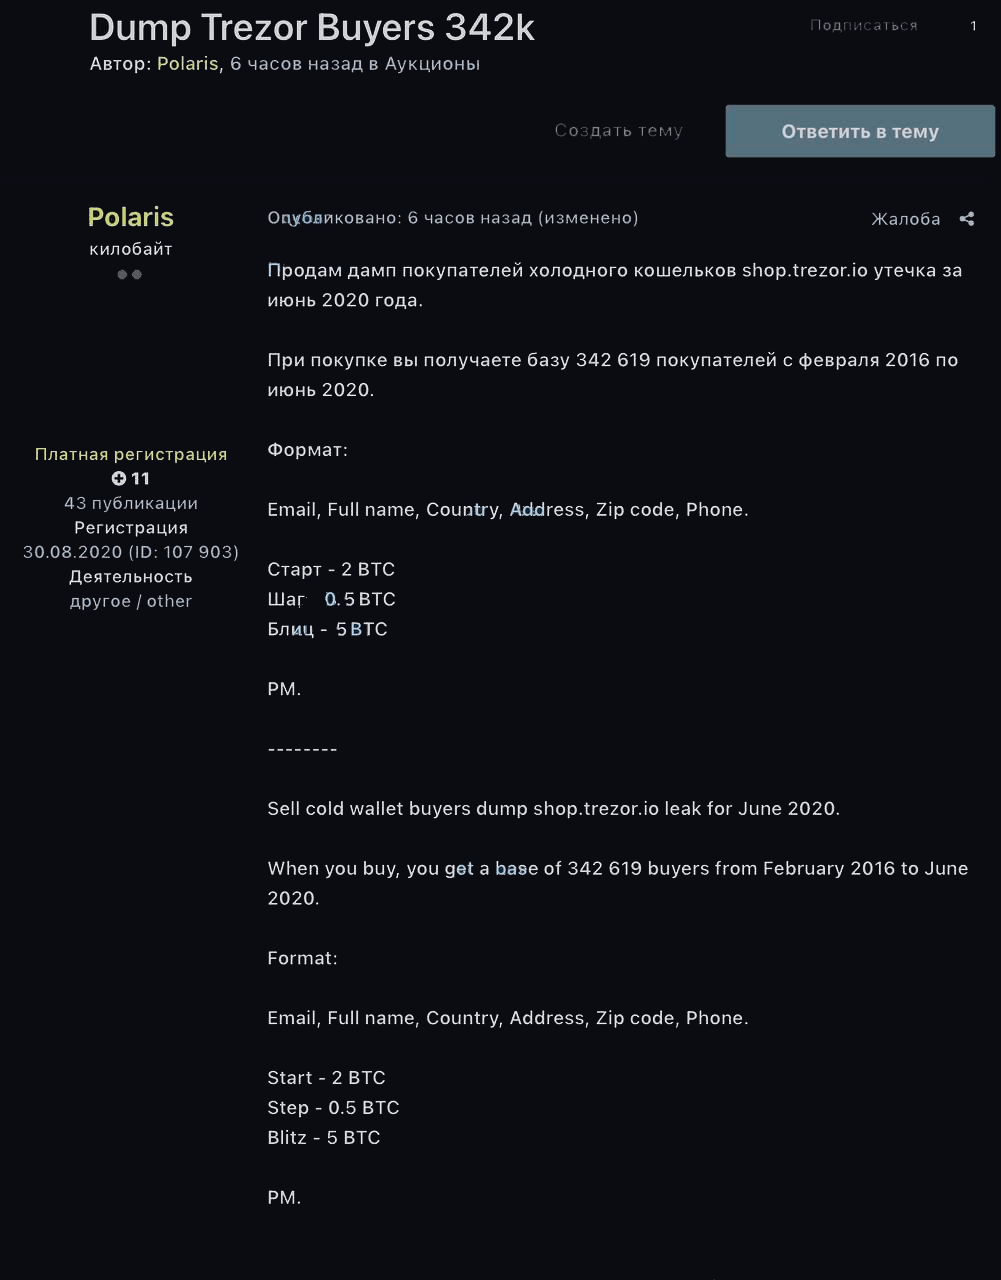Viewport: 1001px width, 1280px height.
Task: Click the другое / other activity text
Action: (x=131, y=601)
